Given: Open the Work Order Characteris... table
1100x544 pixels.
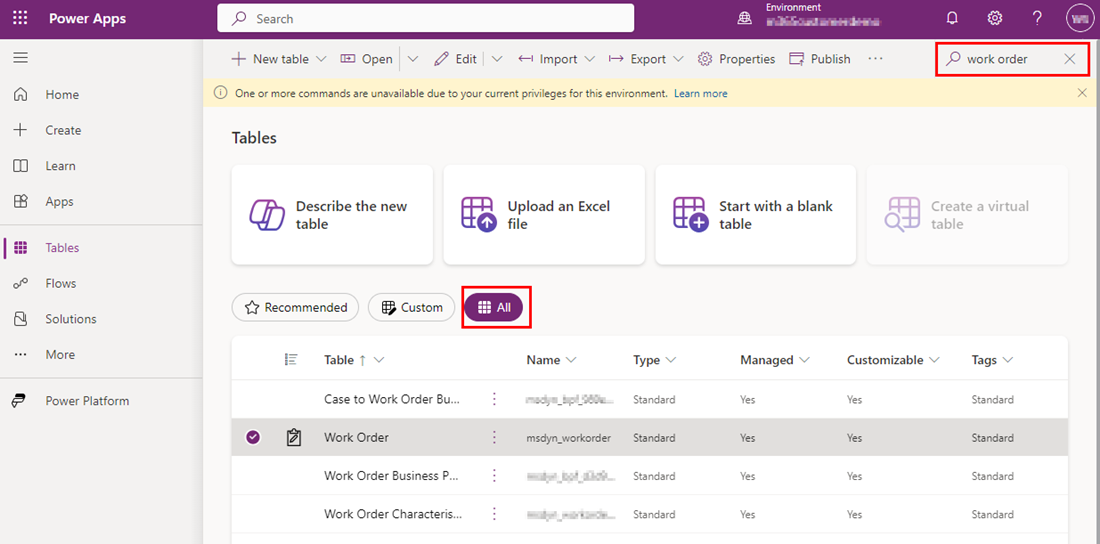Looking at the screenshot, I should pos(393,514).
